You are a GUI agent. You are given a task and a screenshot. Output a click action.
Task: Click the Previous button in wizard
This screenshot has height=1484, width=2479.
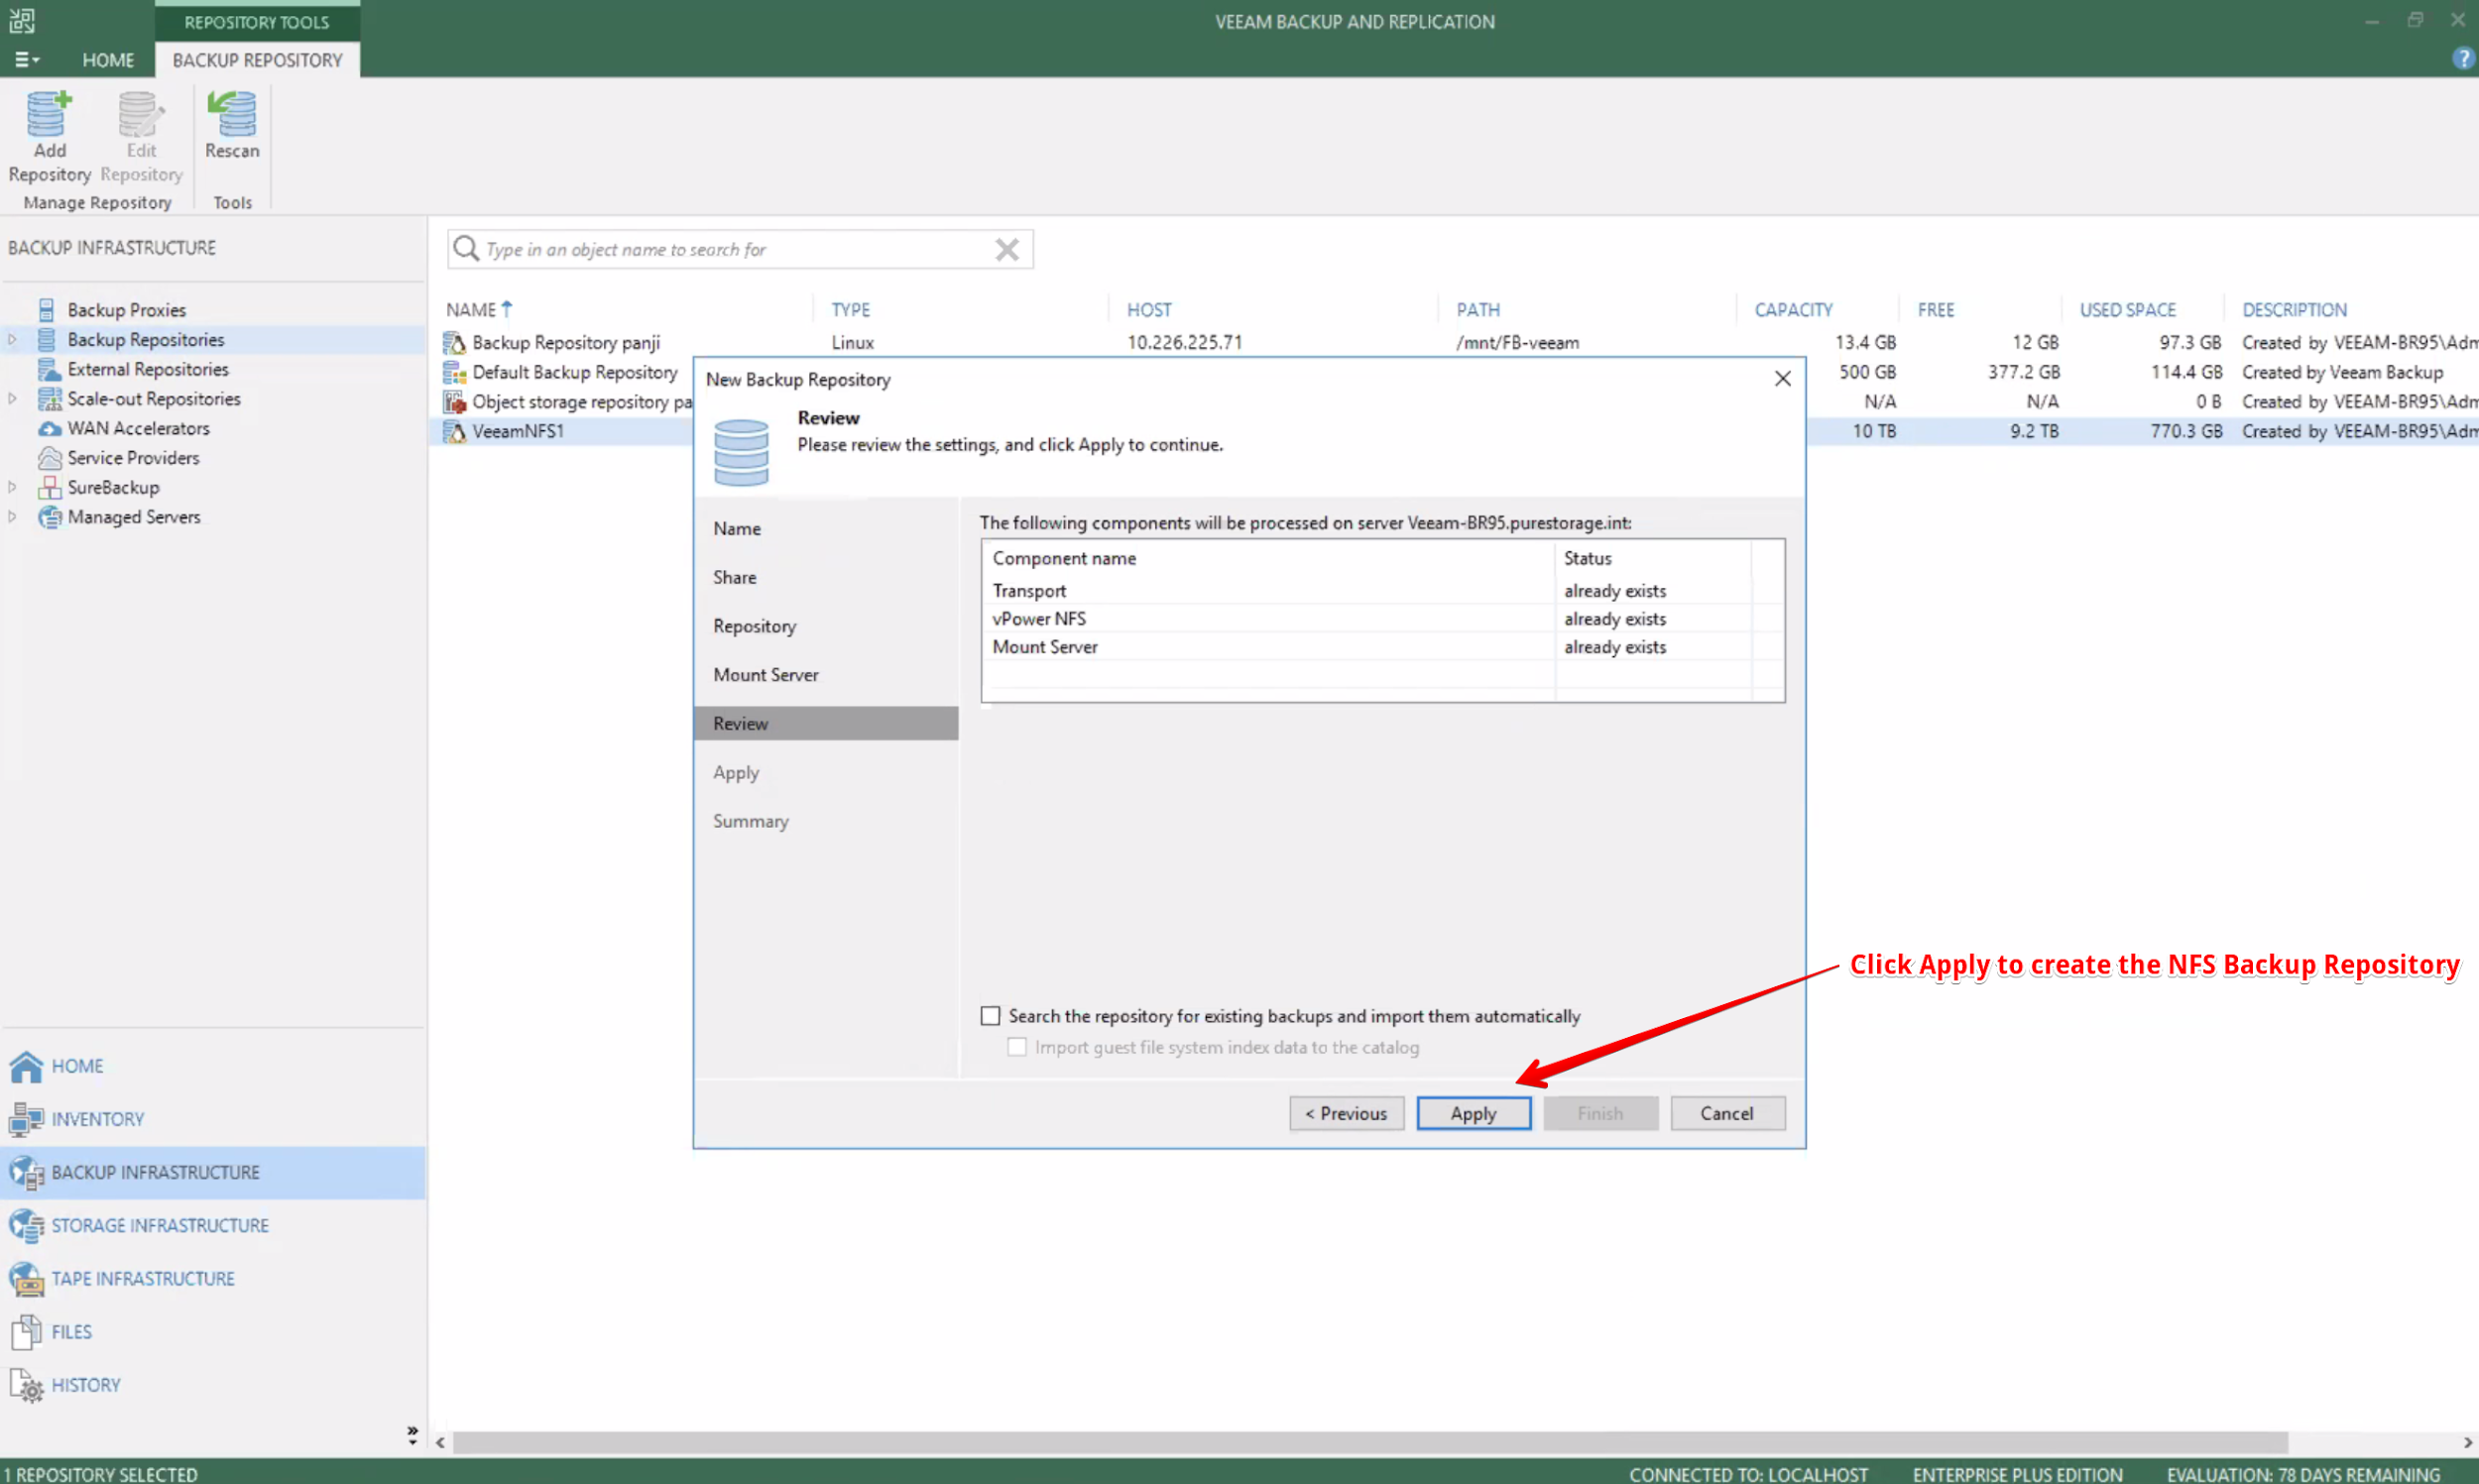(x=1346, y=1114)
